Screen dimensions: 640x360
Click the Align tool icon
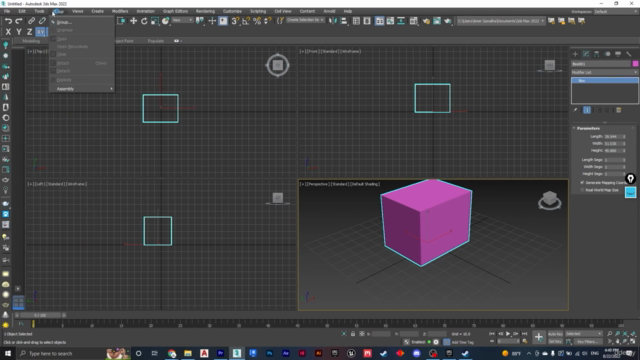click(x=344, y=21)
